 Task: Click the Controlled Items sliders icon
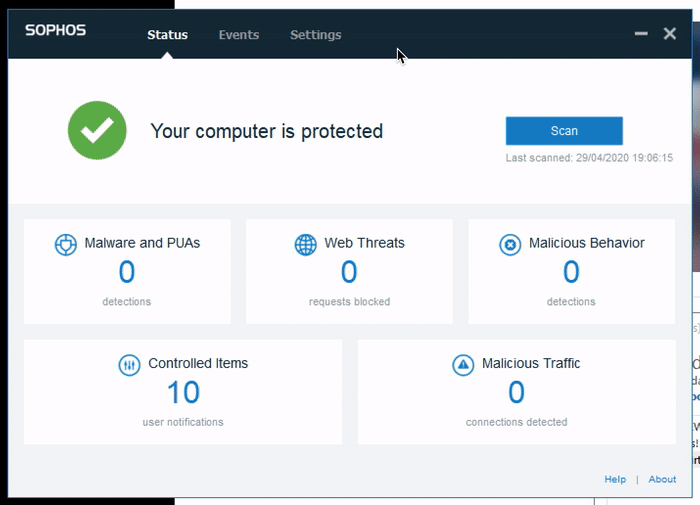(129, 365)
